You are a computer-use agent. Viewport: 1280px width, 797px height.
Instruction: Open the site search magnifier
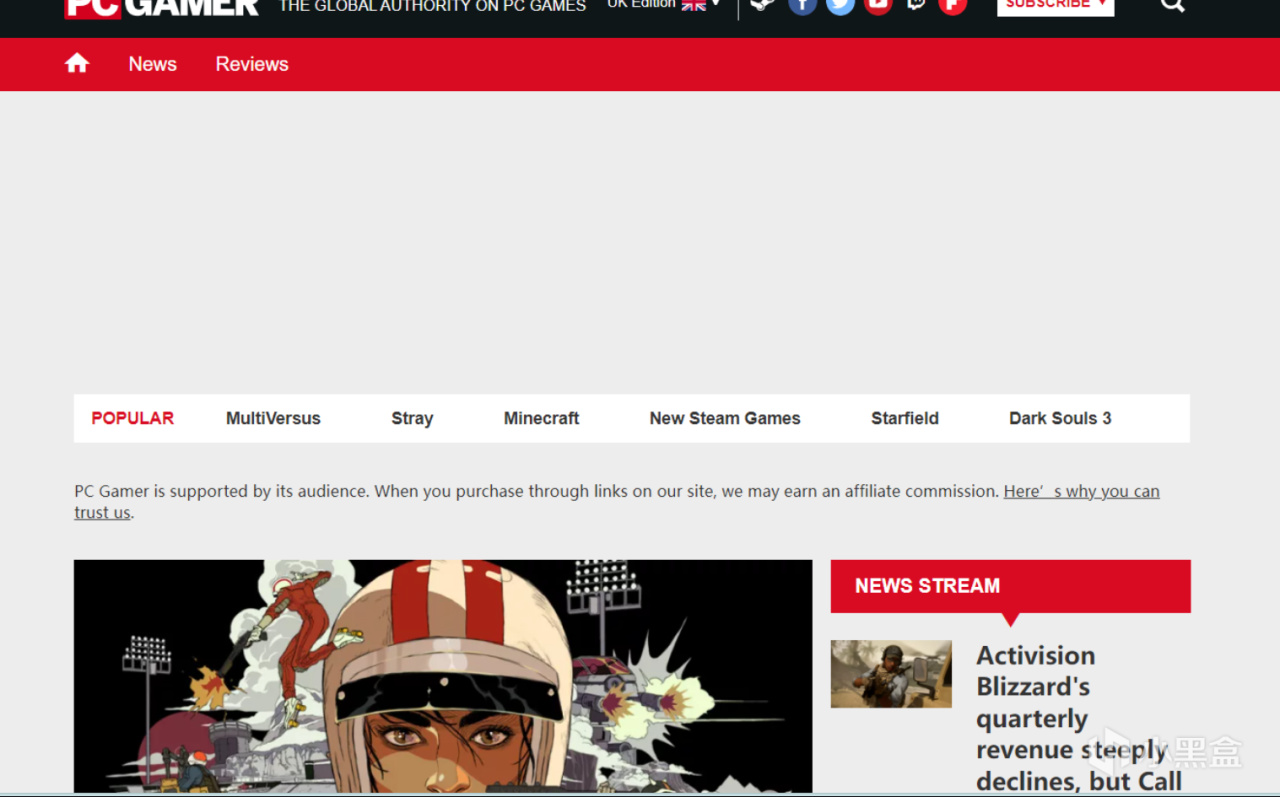point(1172,5)
